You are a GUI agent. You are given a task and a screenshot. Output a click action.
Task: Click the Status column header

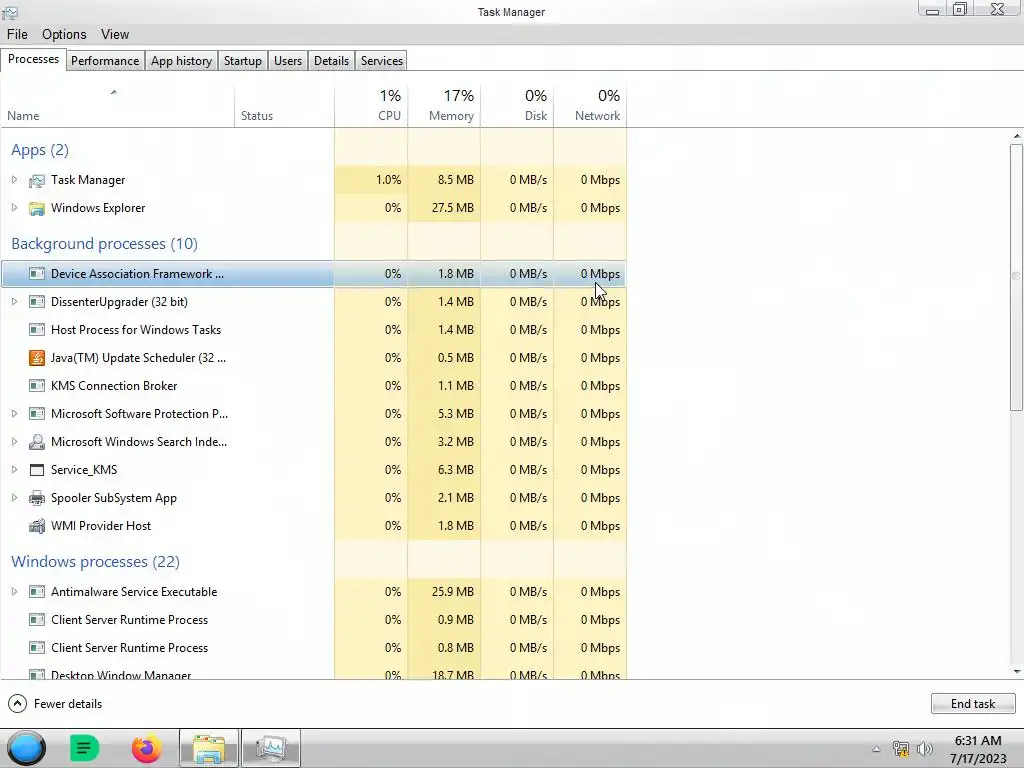[284, 105]
